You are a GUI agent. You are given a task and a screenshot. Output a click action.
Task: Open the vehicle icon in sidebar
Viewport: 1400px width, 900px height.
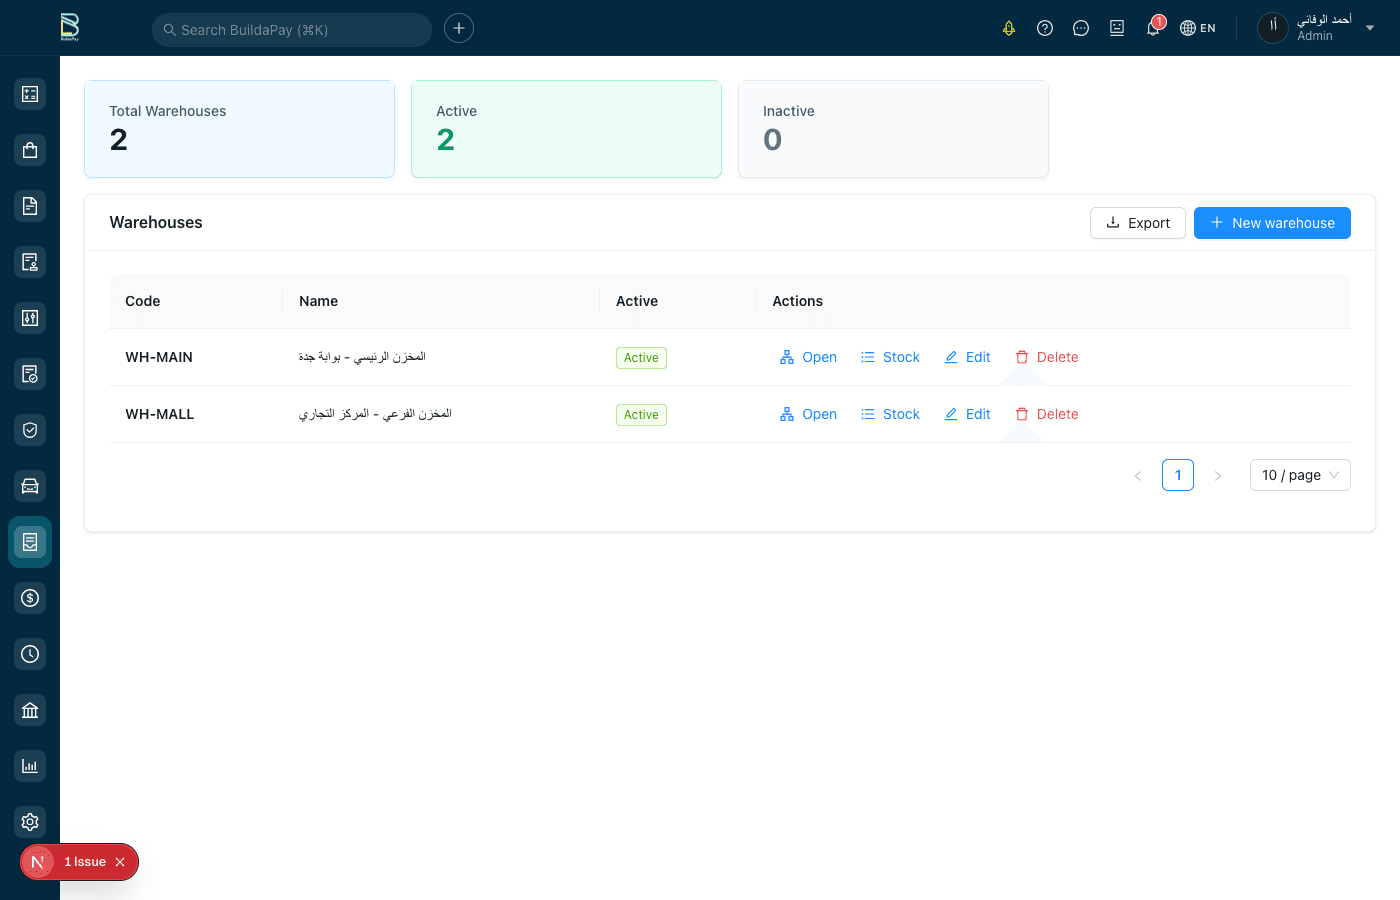pos(30,486)
